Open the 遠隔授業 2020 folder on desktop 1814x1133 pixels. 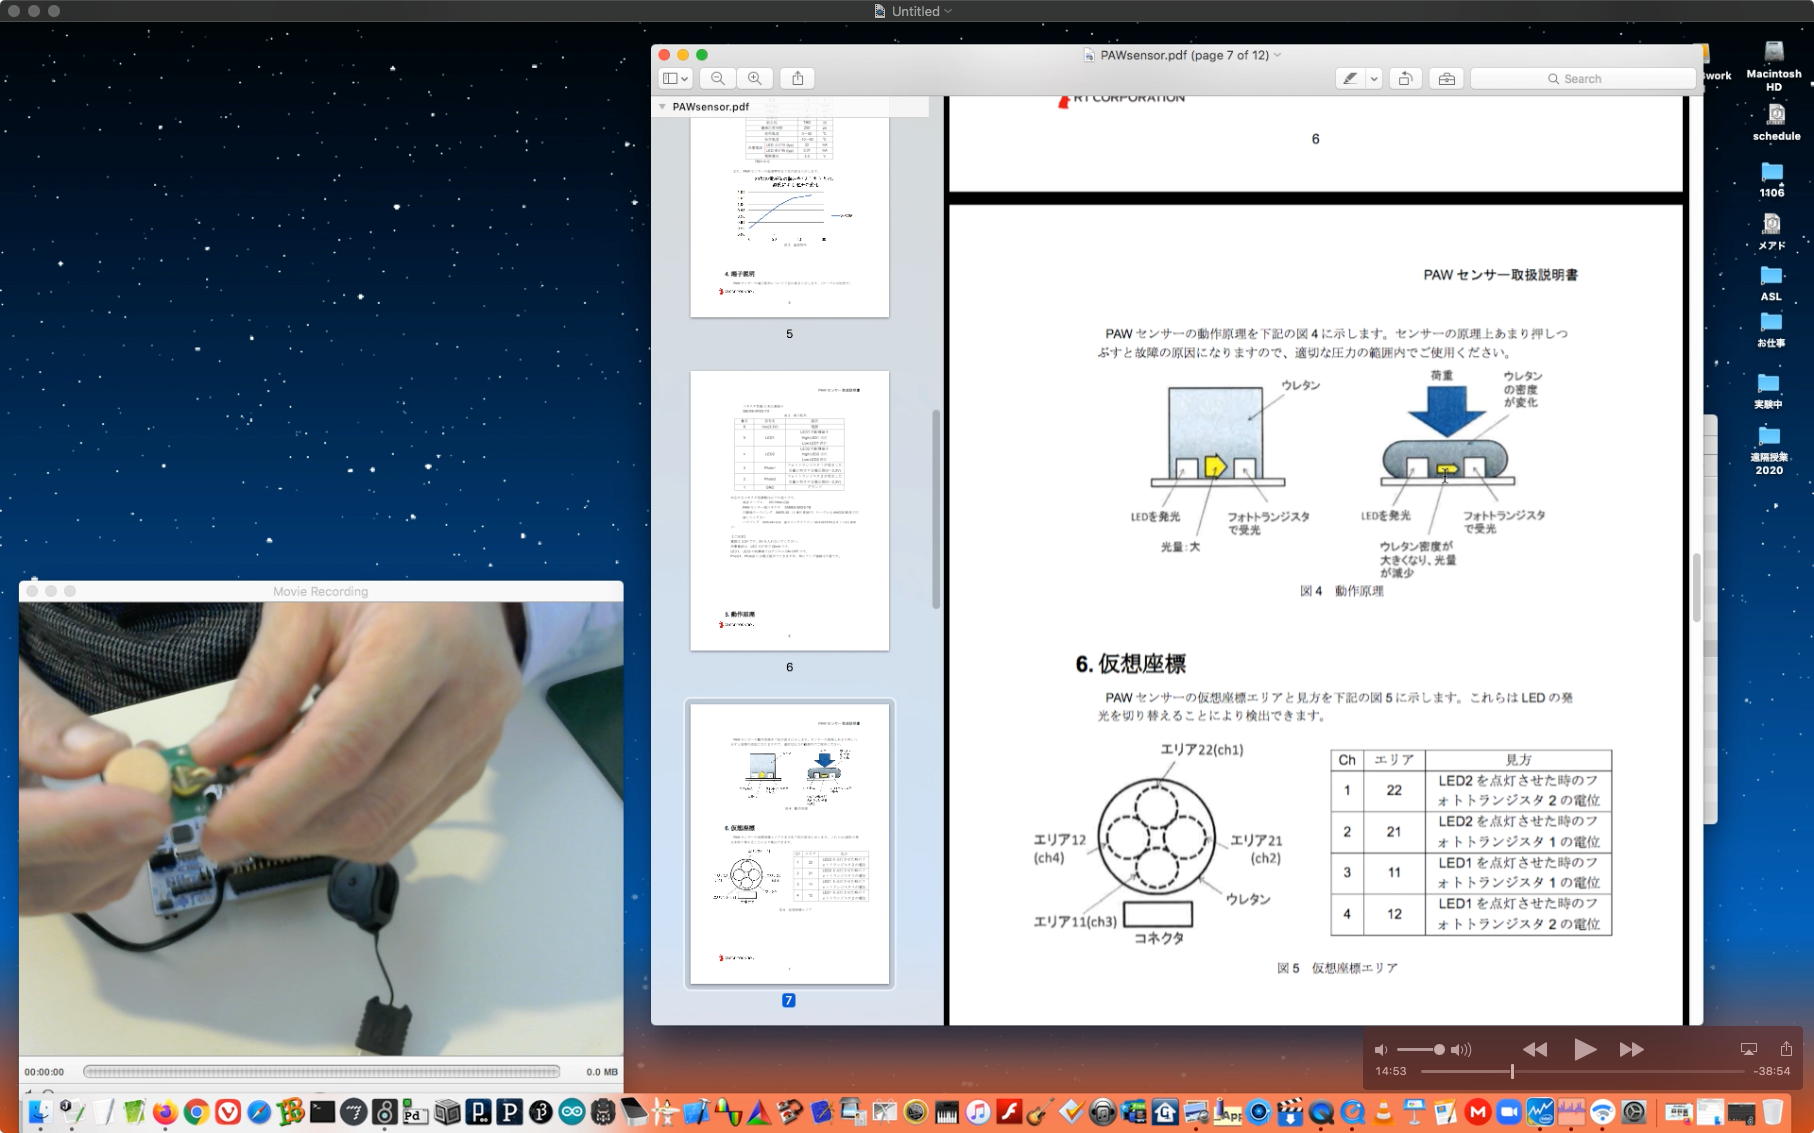coord(1769,451)
